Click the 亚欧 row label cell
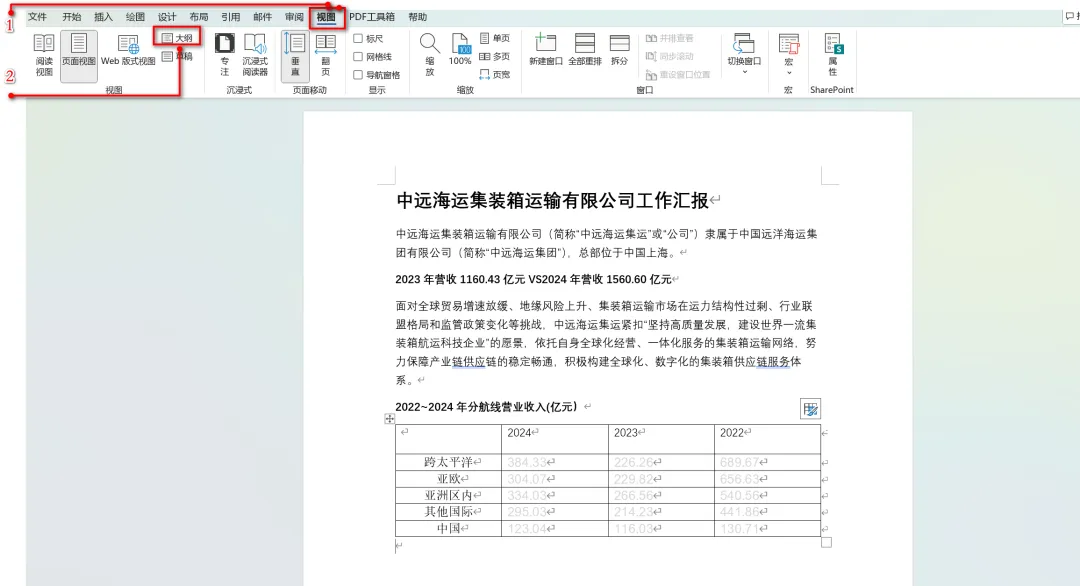The width and height of the screenshot is (1080, 586). [x=448, y=479]
